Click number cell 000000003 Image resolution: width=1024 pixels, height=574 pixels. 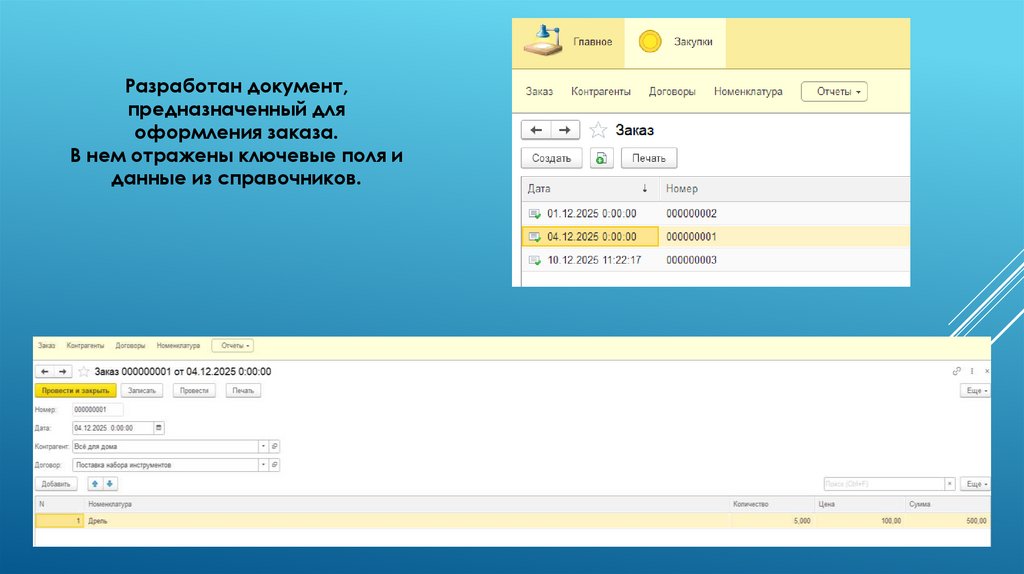click(x=692, y=260)
